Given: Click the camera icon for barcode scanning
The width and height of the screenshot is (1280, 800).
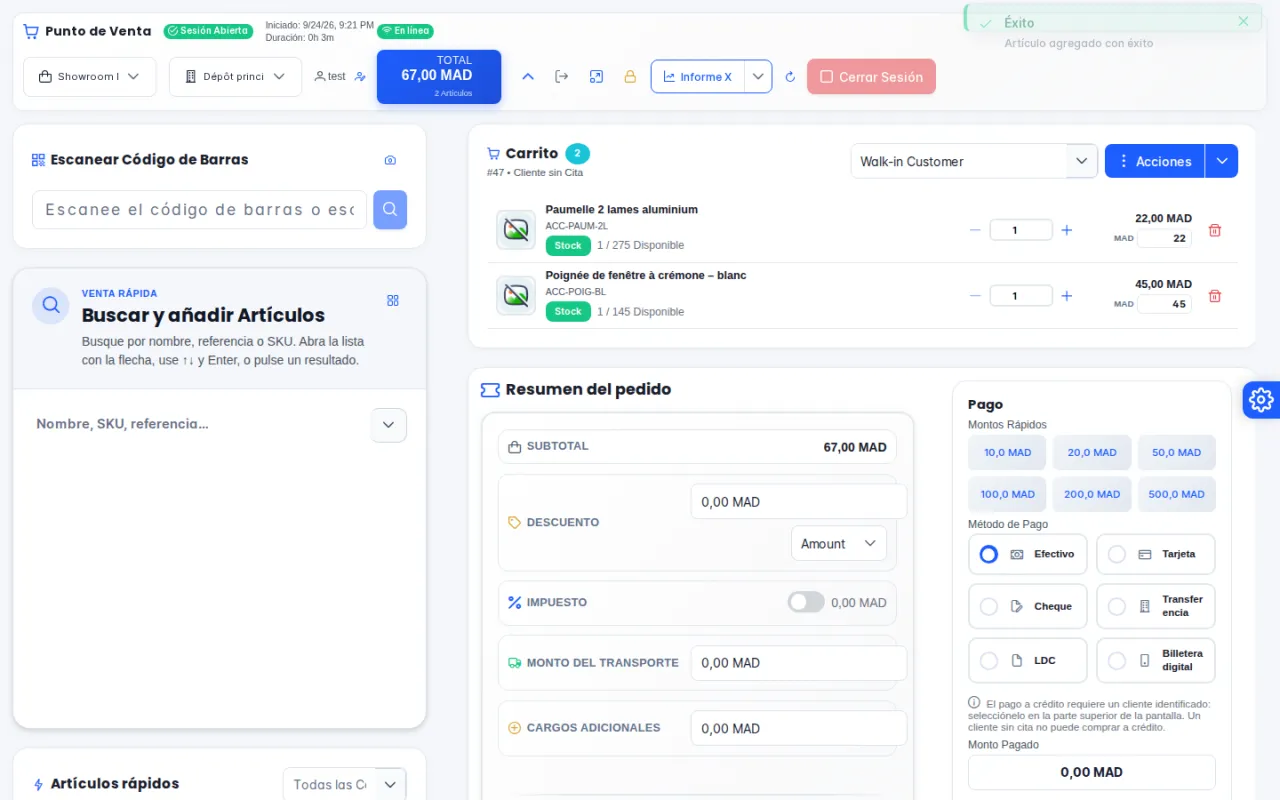Looking at the screenshot, I should (390, 160).
